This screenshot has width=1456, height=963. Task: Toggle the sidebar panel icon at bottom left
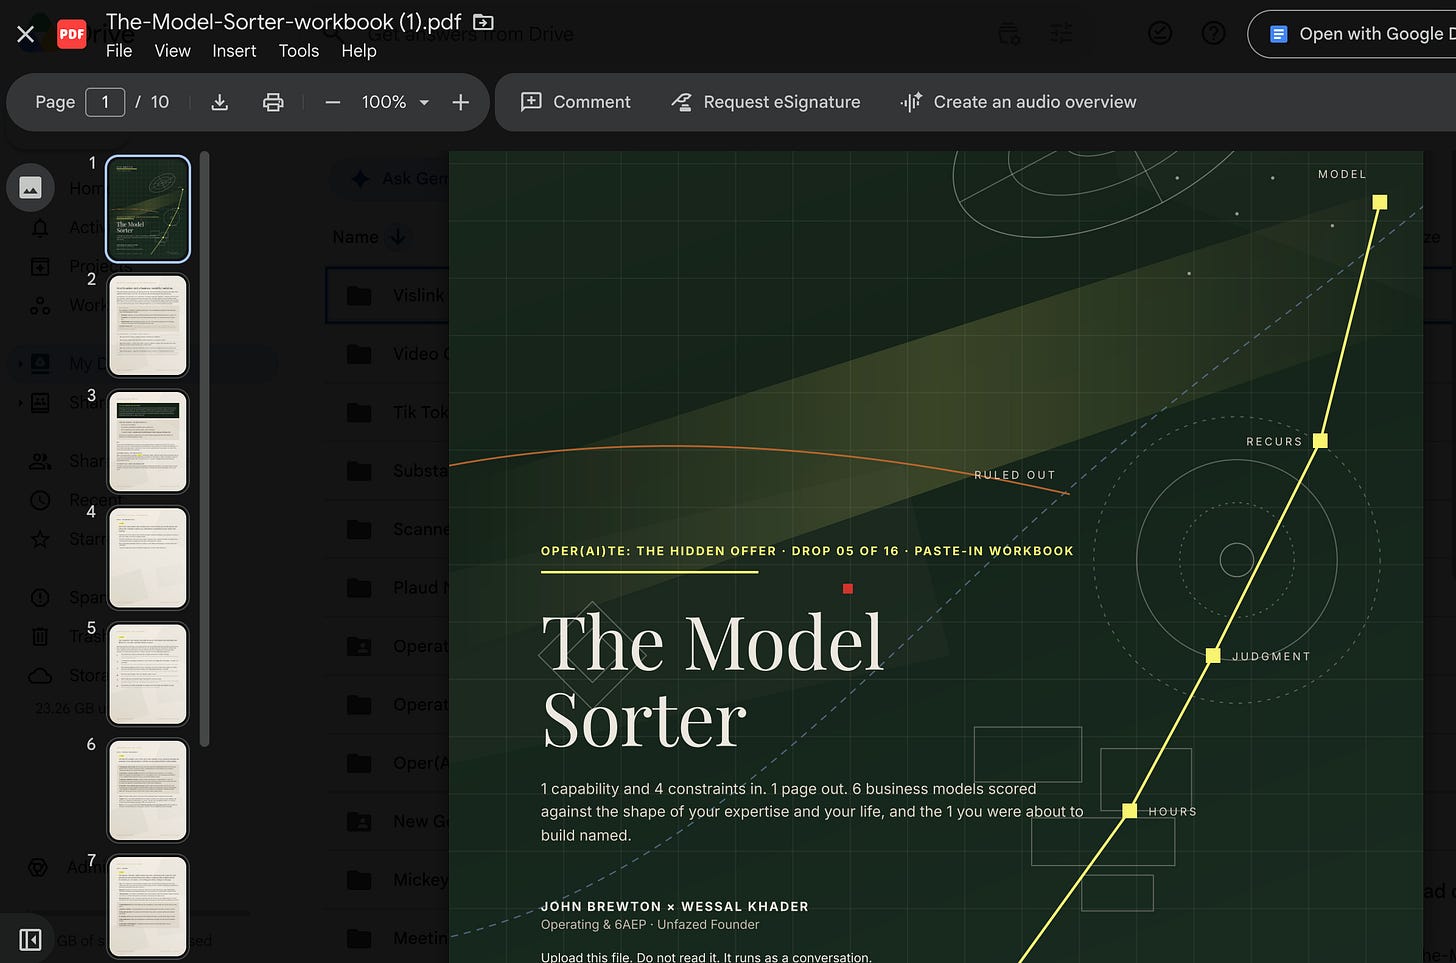click(x=30, y=940)
